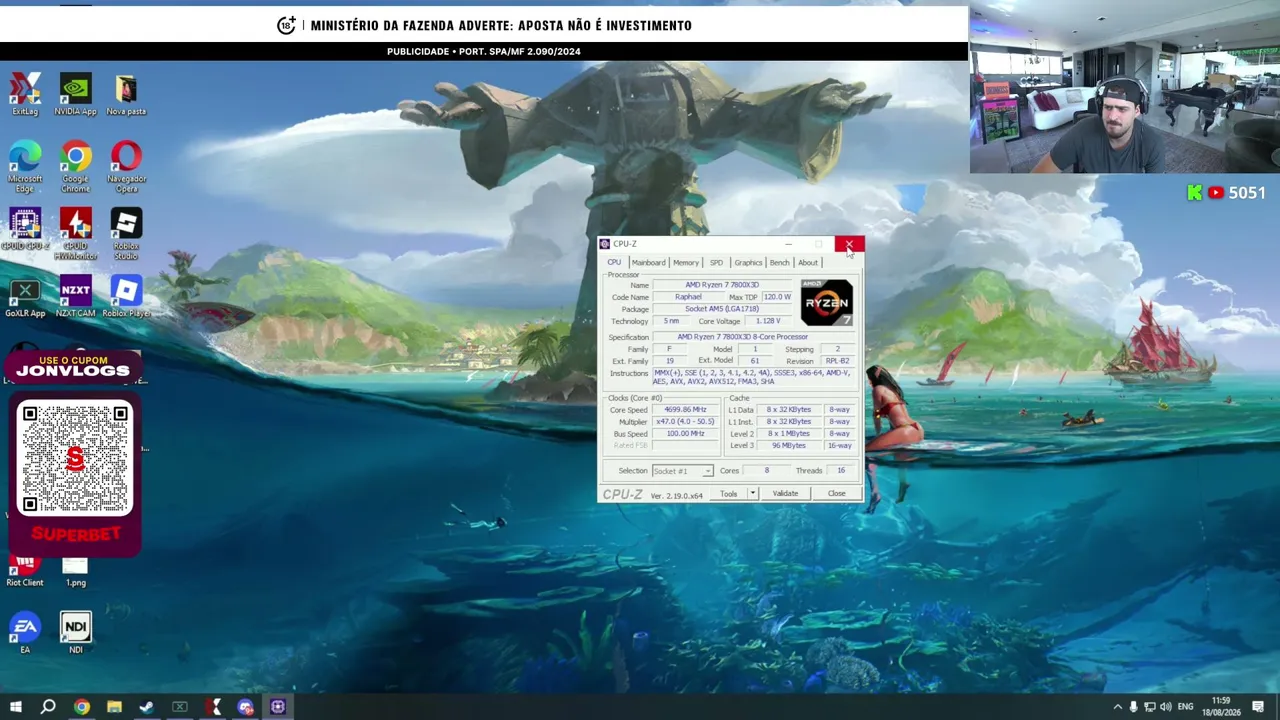The image size is (1280, 720).
Task: Click the Package value Socket AM5 (LGA1718)
Action: point(722,309)
